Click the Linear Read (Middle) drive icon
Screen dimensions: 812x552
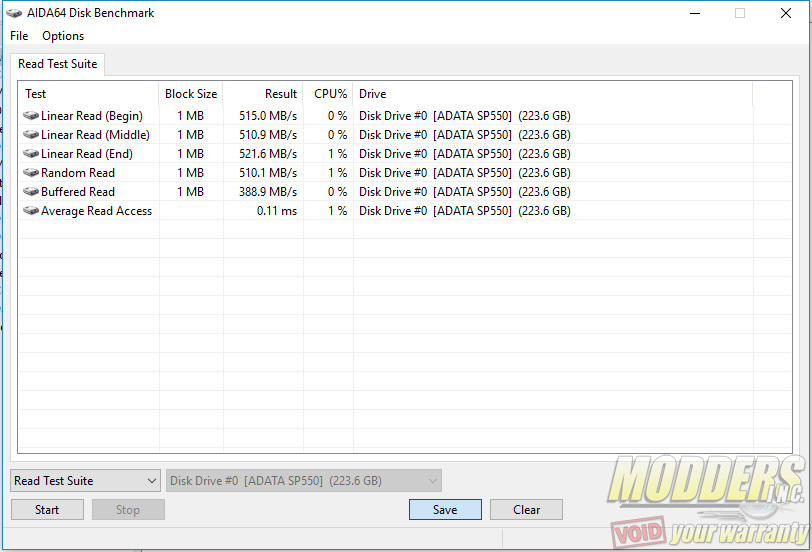31,134
